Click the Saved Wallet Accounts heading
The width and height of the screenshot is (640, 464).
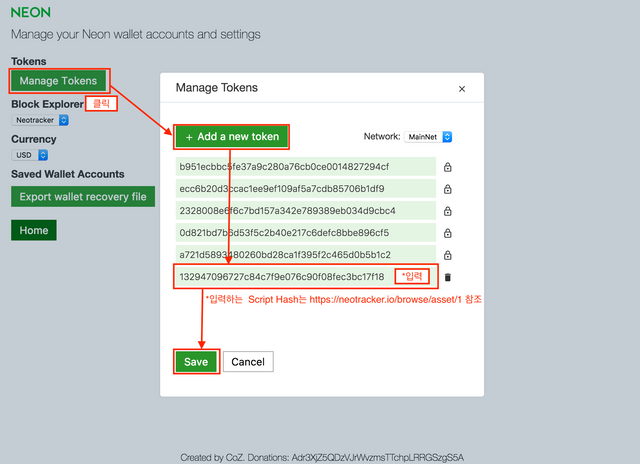point(68,174)
